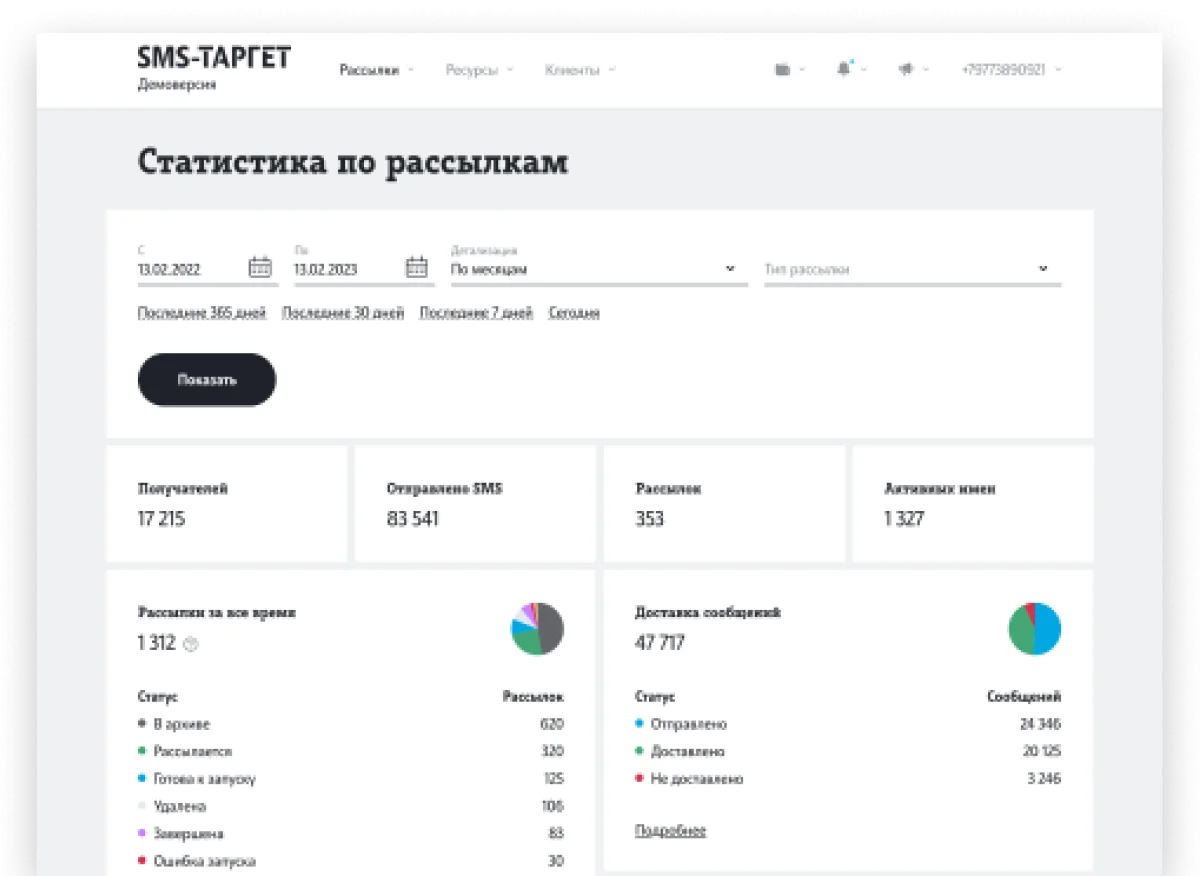This screenshot has height=876, width=1200.
Task: Click the wallet icon in the header
Action: click(783, 70)
